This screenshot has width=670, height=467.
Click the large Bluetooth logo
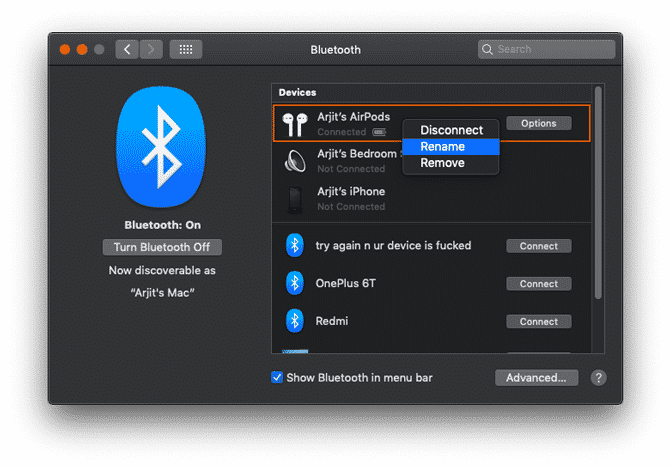click(x=161, y=147)
